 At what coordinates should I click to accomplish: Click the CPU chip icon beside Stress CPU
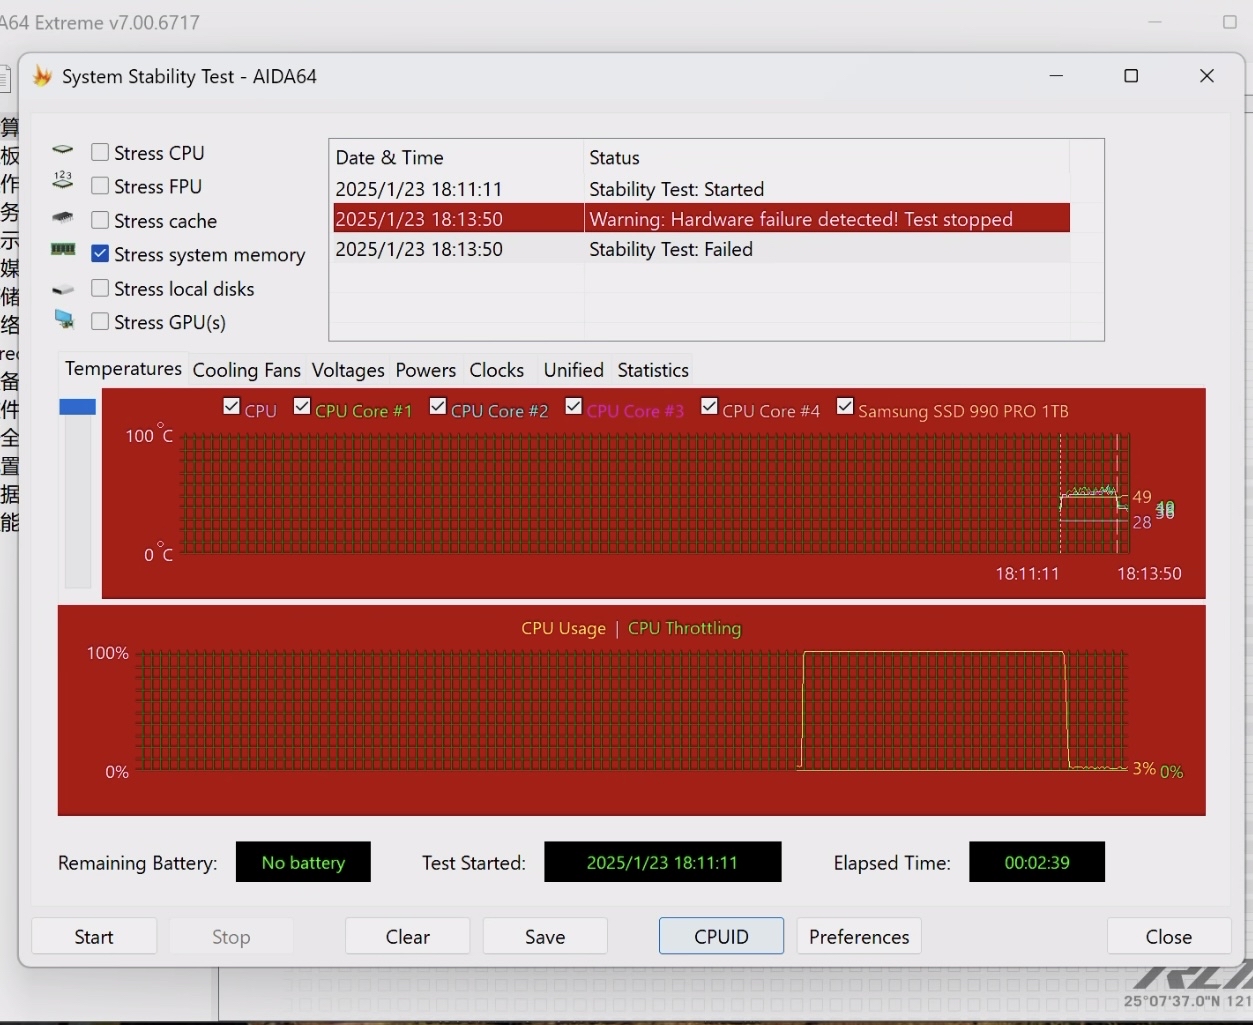63,151
